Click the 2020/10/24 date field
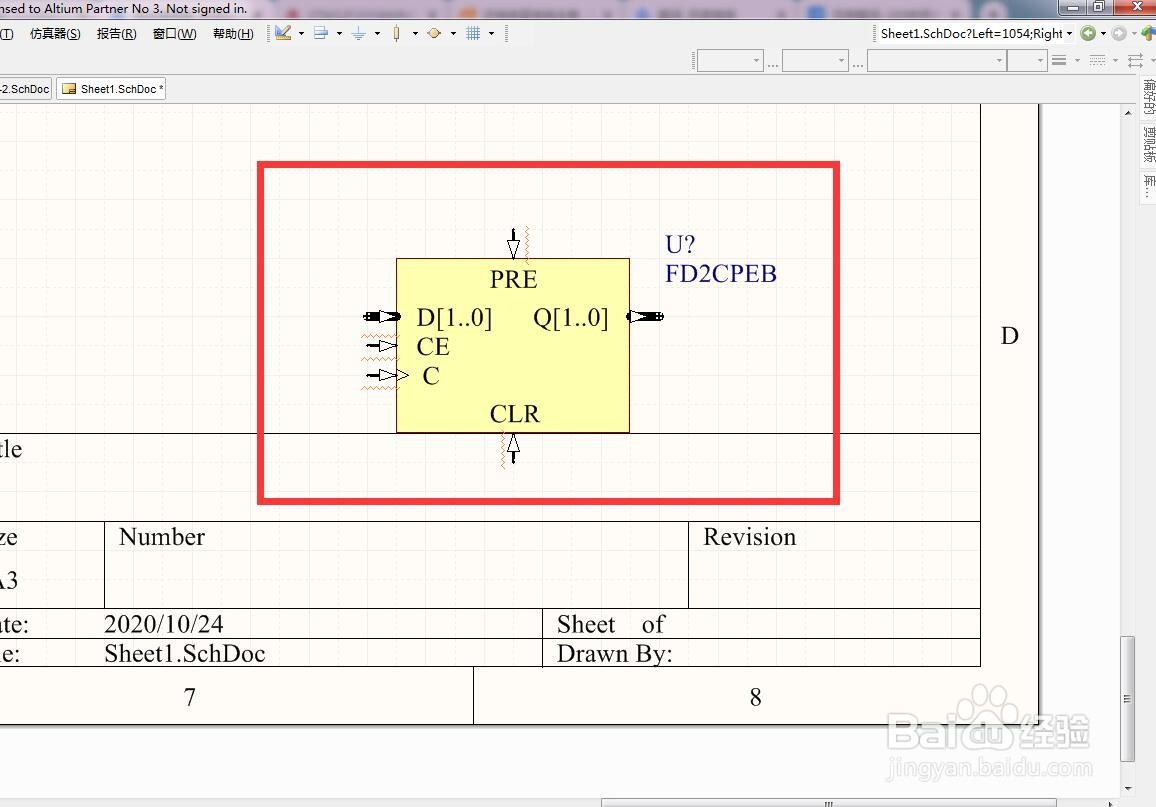The width and height of the screenshot is (1156, 807). (164, 624)
